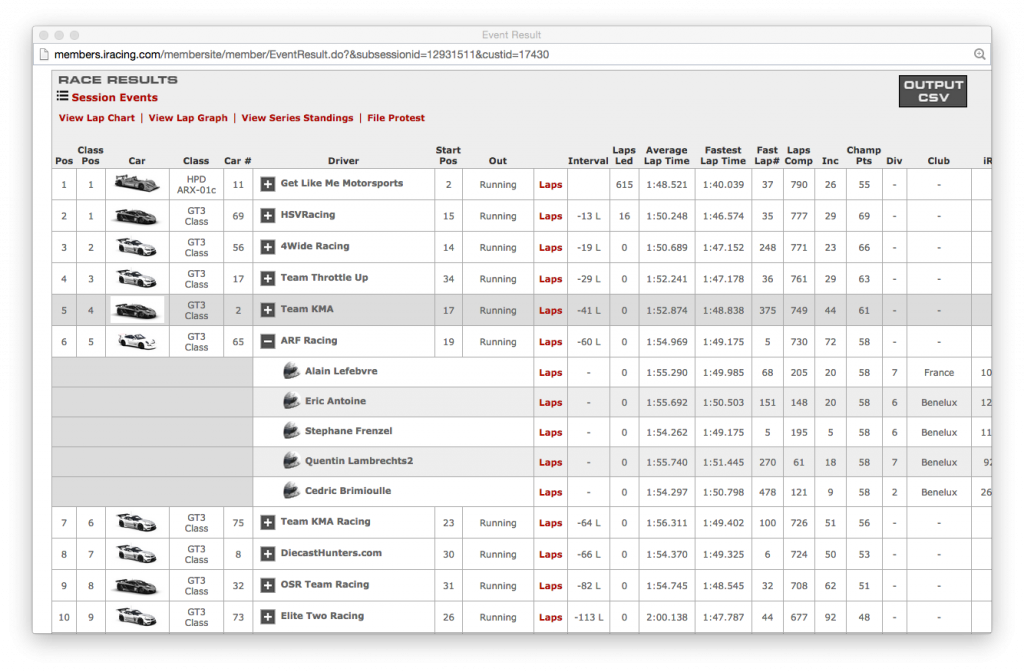Expand the Elite Two Racing drivers
The image size is (1024, 672).
tap(268, 616)
